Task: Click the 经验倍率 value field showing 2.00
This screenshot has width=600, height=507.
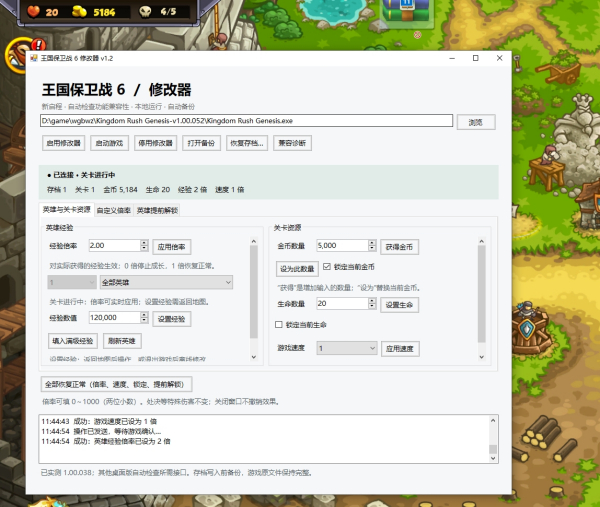Action: click(115, 245)
